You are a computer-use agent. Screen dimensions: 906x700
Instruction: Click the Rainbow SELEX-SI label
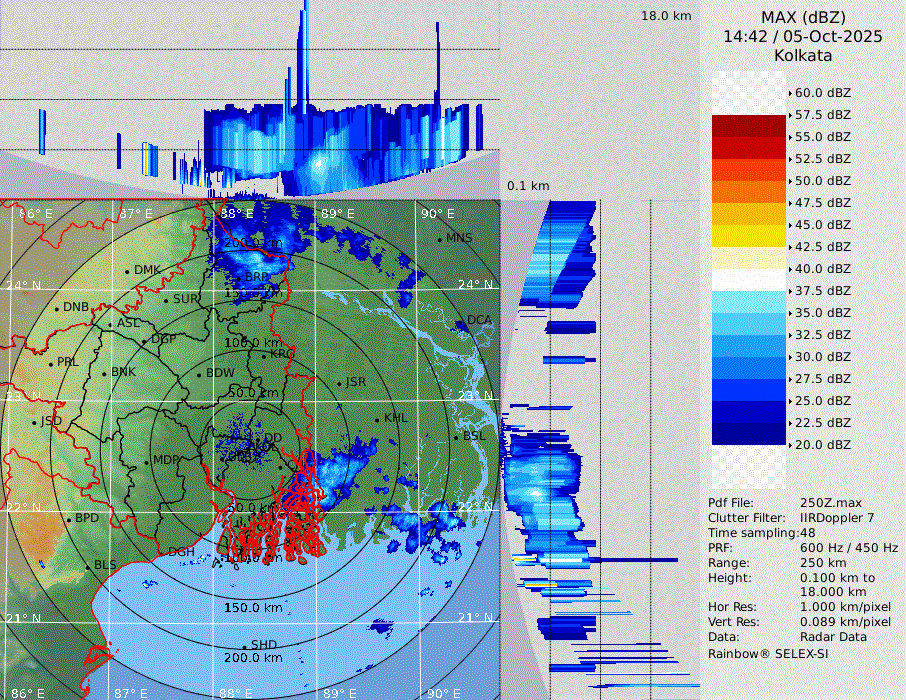(x=768, y=653)
